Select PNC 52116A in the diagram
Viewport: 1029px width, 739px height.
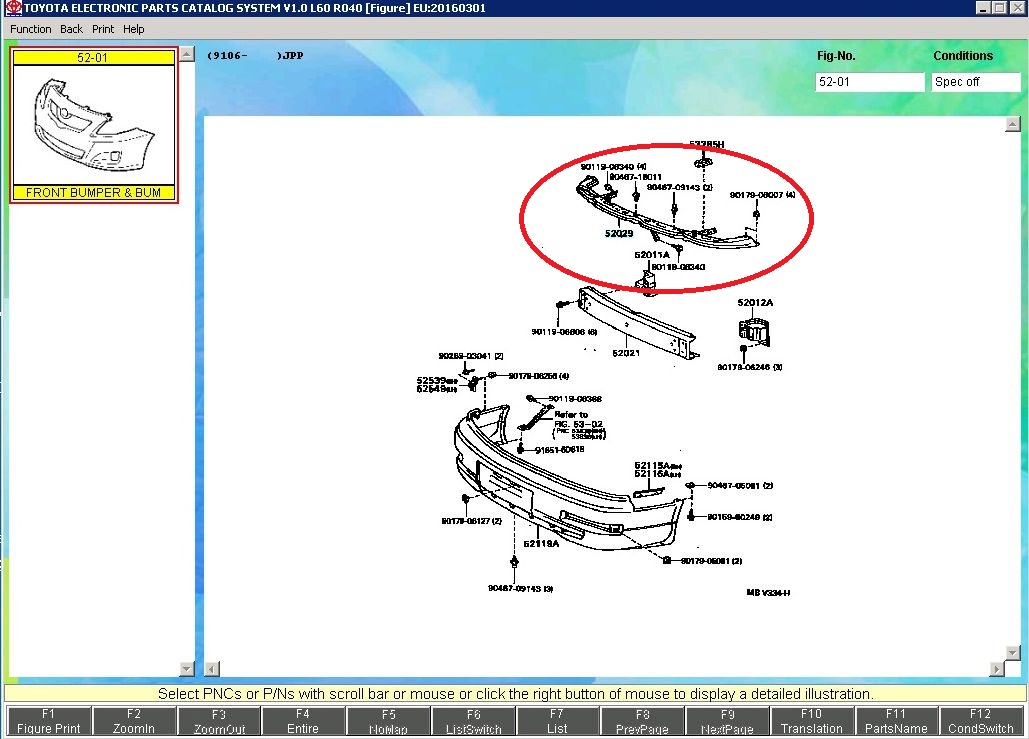[658, 474]
